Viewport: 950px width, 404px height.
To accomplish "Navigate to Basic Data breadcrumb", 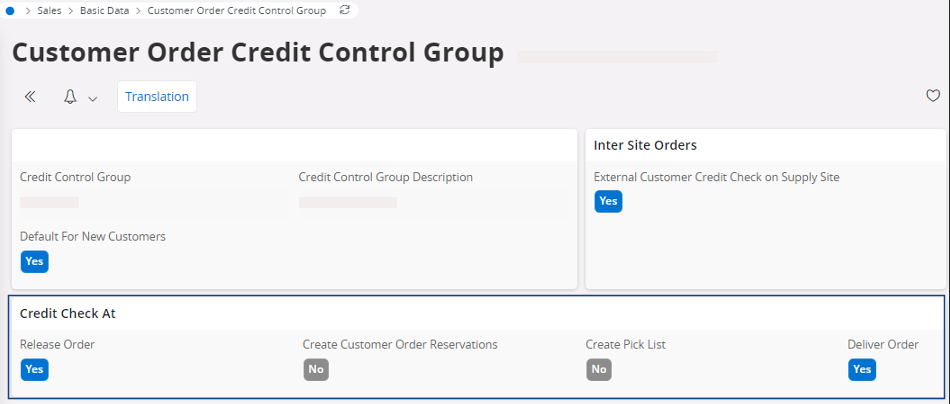I will tap(105, 11).
